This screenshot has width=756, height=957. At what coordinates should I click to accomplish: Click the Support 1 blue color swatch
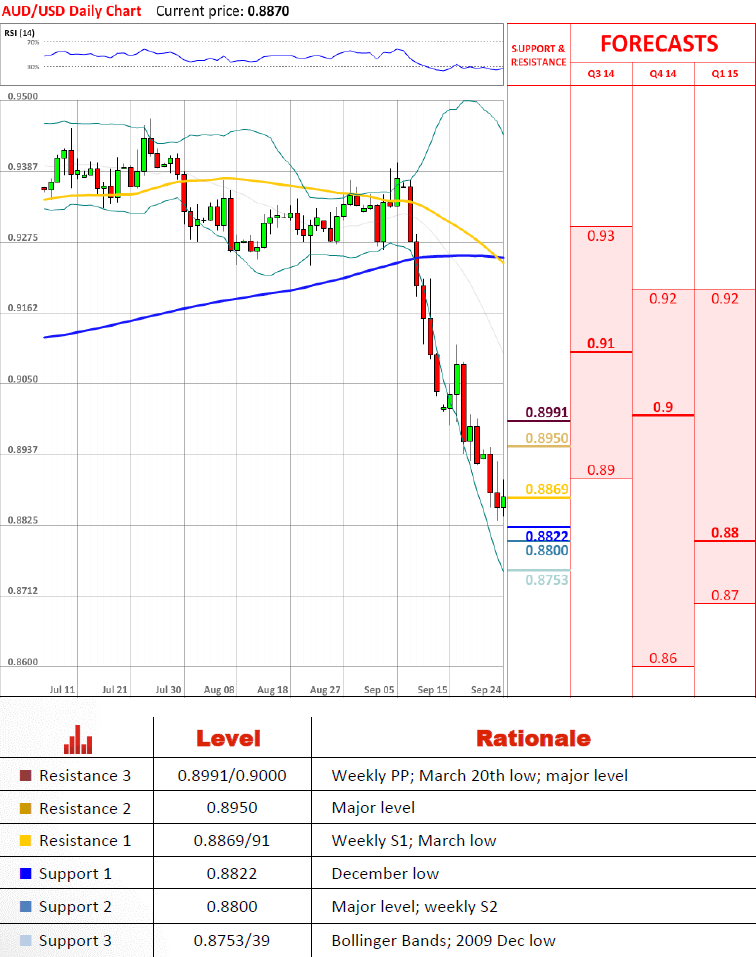point(26,874)
